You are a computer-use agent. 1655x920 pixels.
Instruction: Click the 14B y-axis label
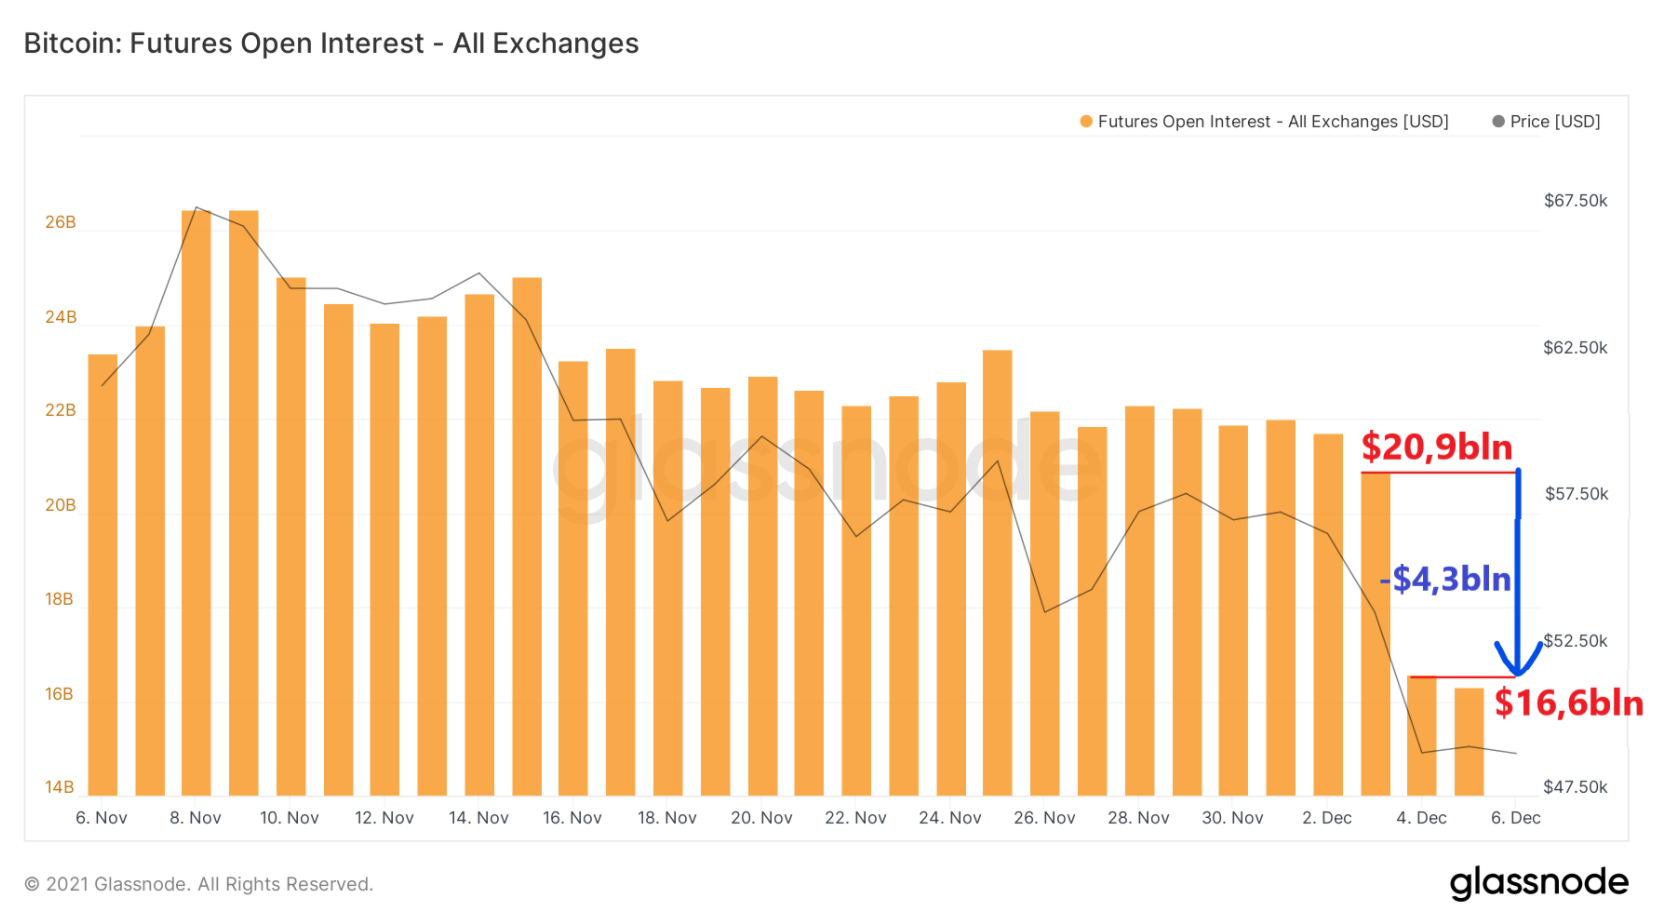click(59, 787)
